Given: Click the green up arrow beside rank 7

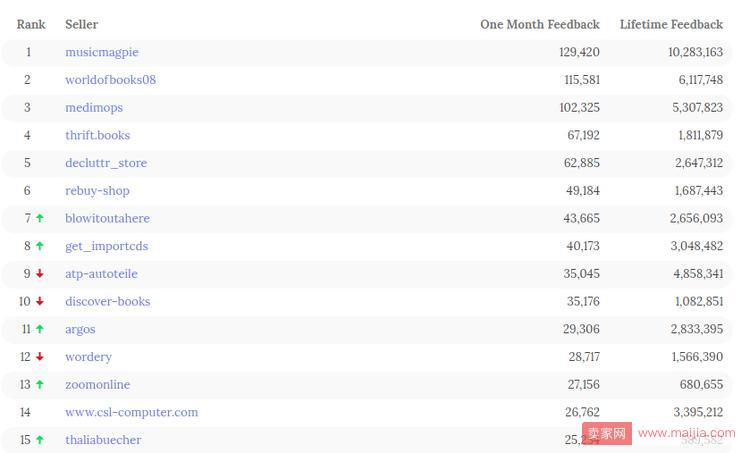Looking at the screenshot, I should (x=40, y=218).
